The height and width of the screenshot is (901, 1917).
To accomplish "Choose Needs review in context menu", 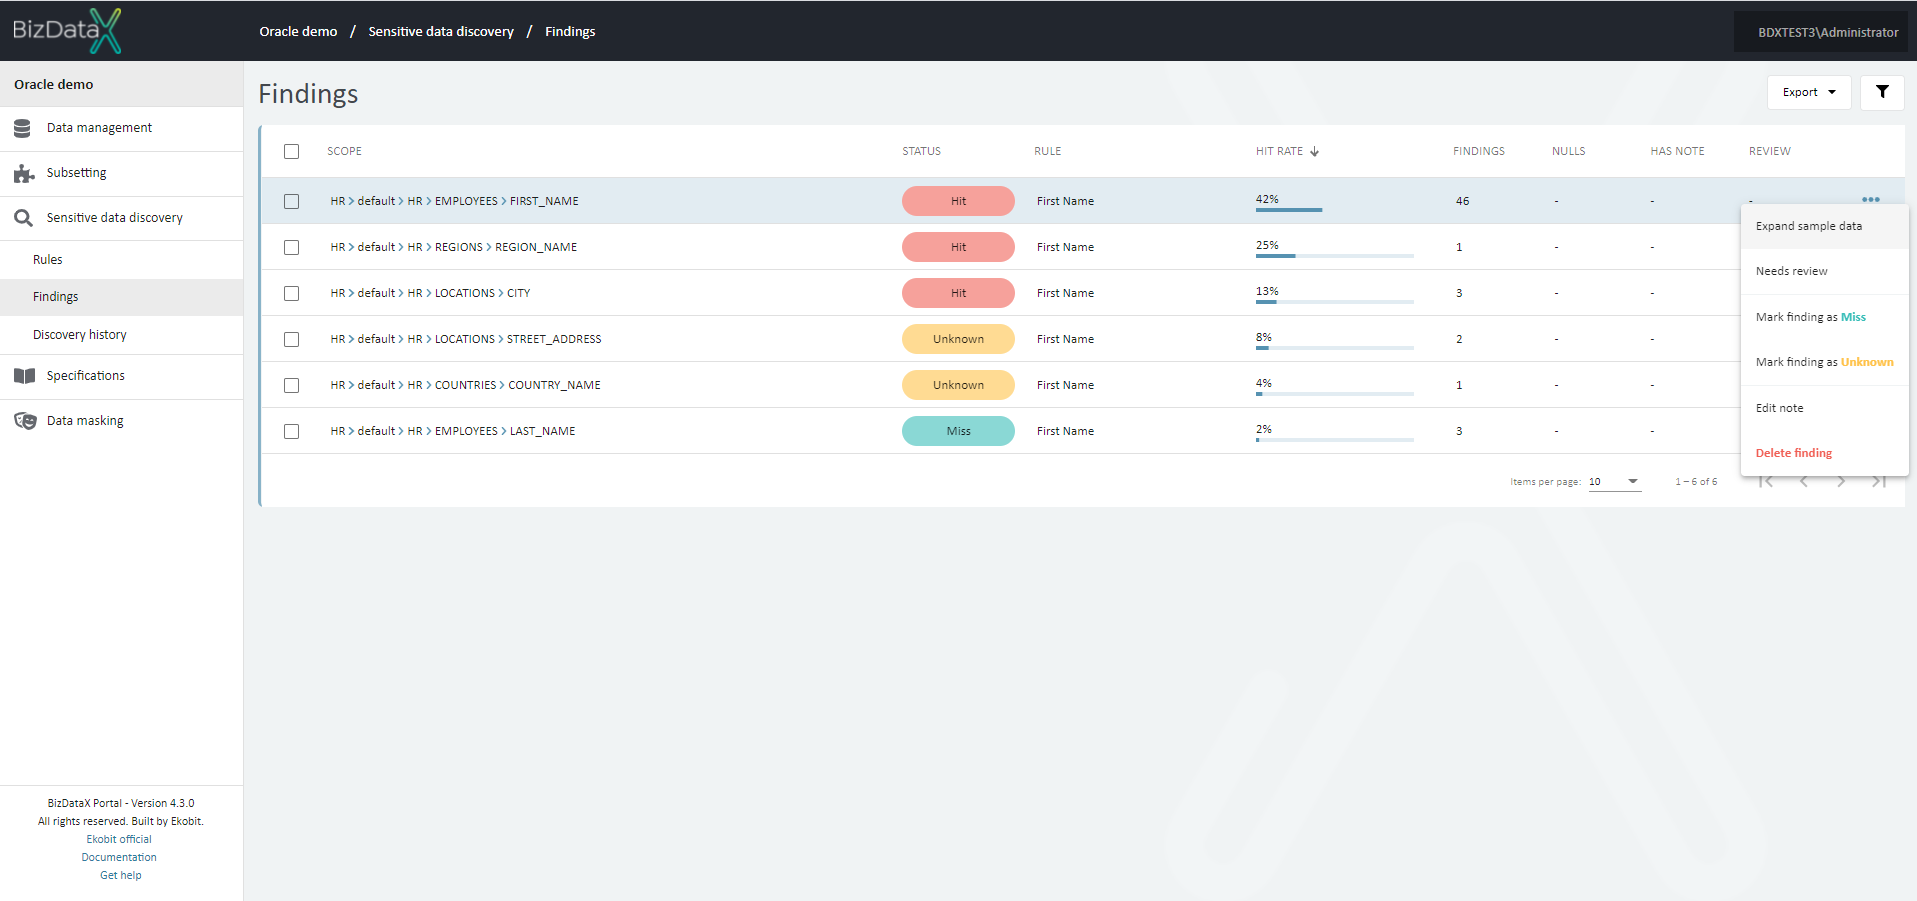I will point(1824,271).
